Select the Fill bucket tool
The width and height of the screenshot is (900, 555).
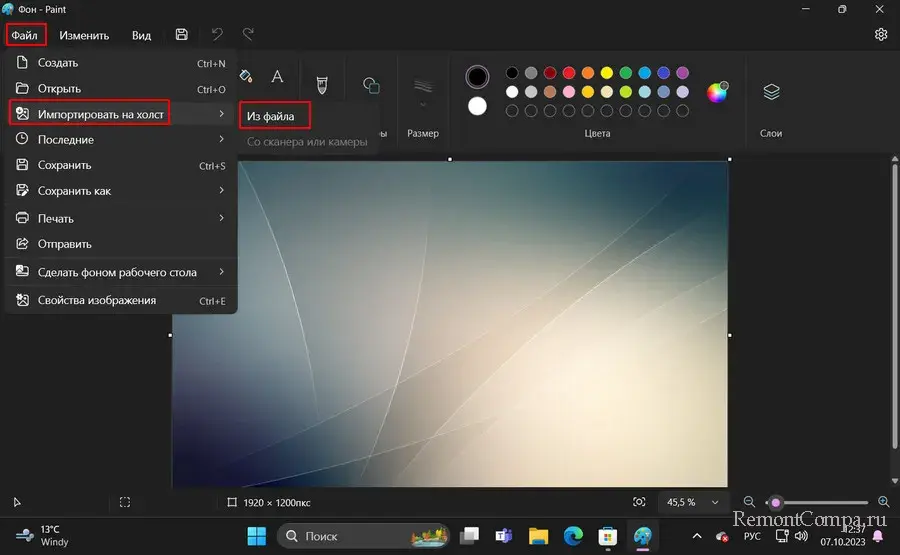click(247, 76)
